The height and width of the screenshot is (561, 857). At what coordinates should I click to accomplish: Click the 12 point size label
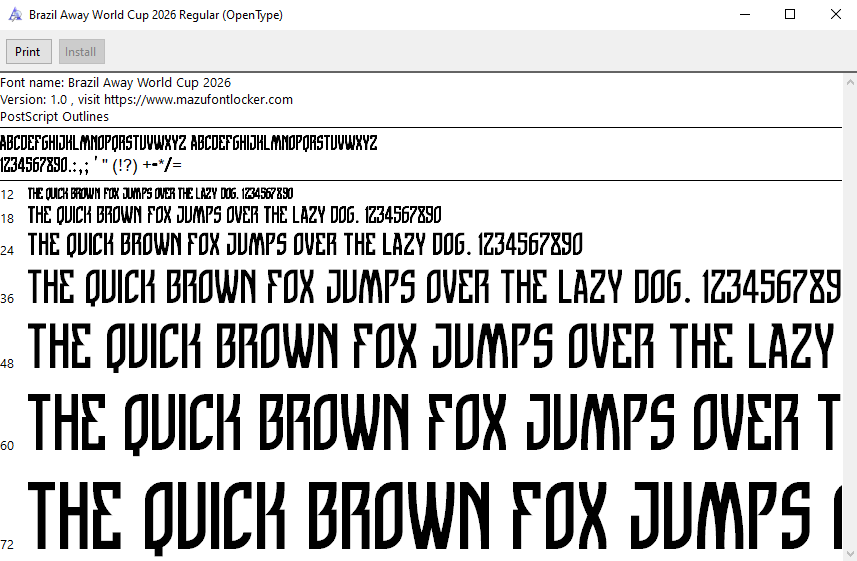tap(7, 194)
